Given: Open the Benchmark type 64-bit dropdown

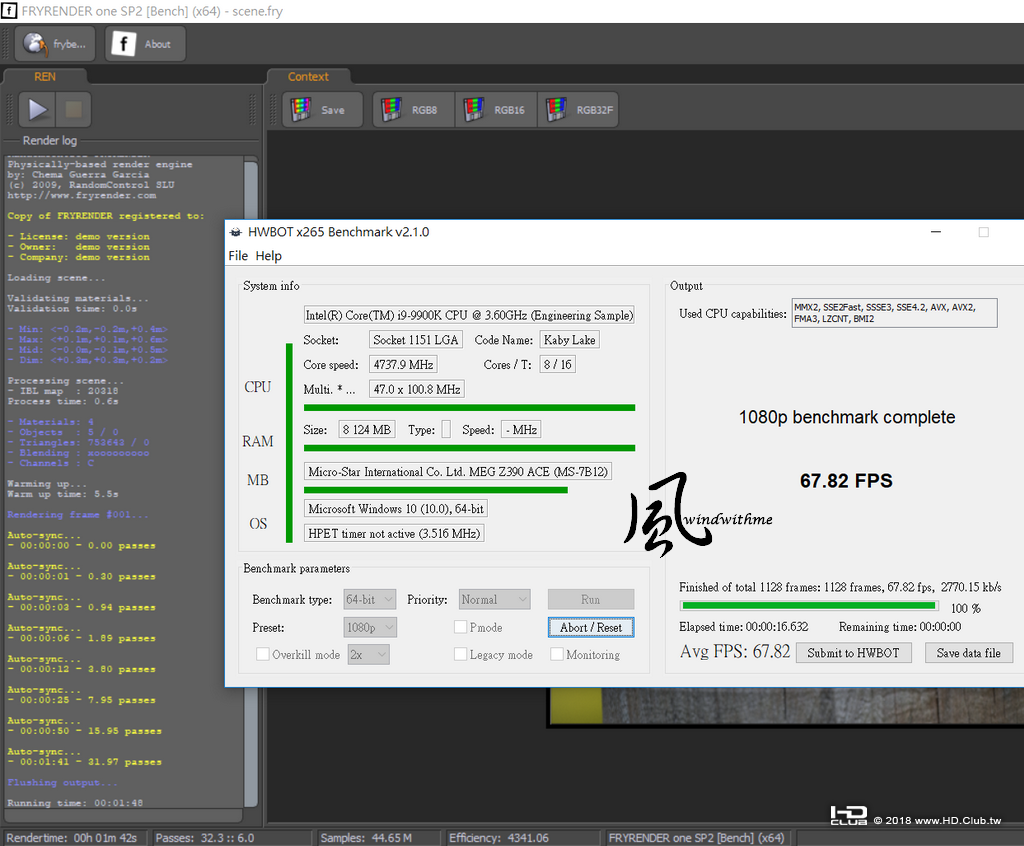Looking at the screenshot, I should 370,599.
